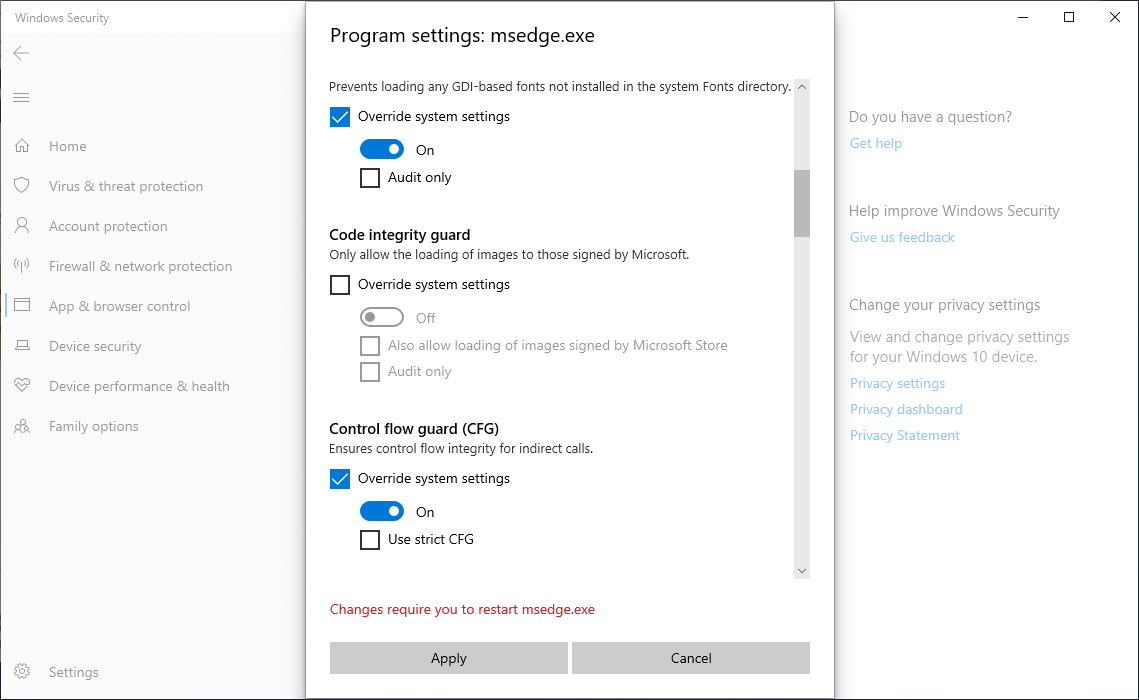Open the Privacy dashboard link
This screenshot has height=700, width=1139.
pos(906,409)
